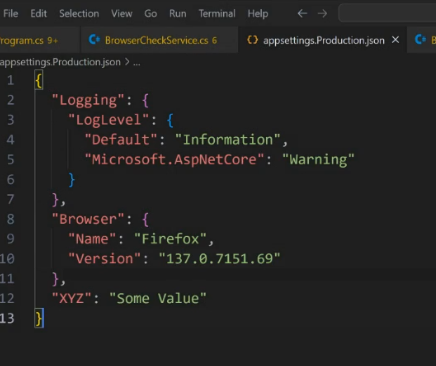Click the C# icon on BrowserCheckService.cs tab
Image resolution: width=436 pixels, height=366 pixels.
point(94,40)
